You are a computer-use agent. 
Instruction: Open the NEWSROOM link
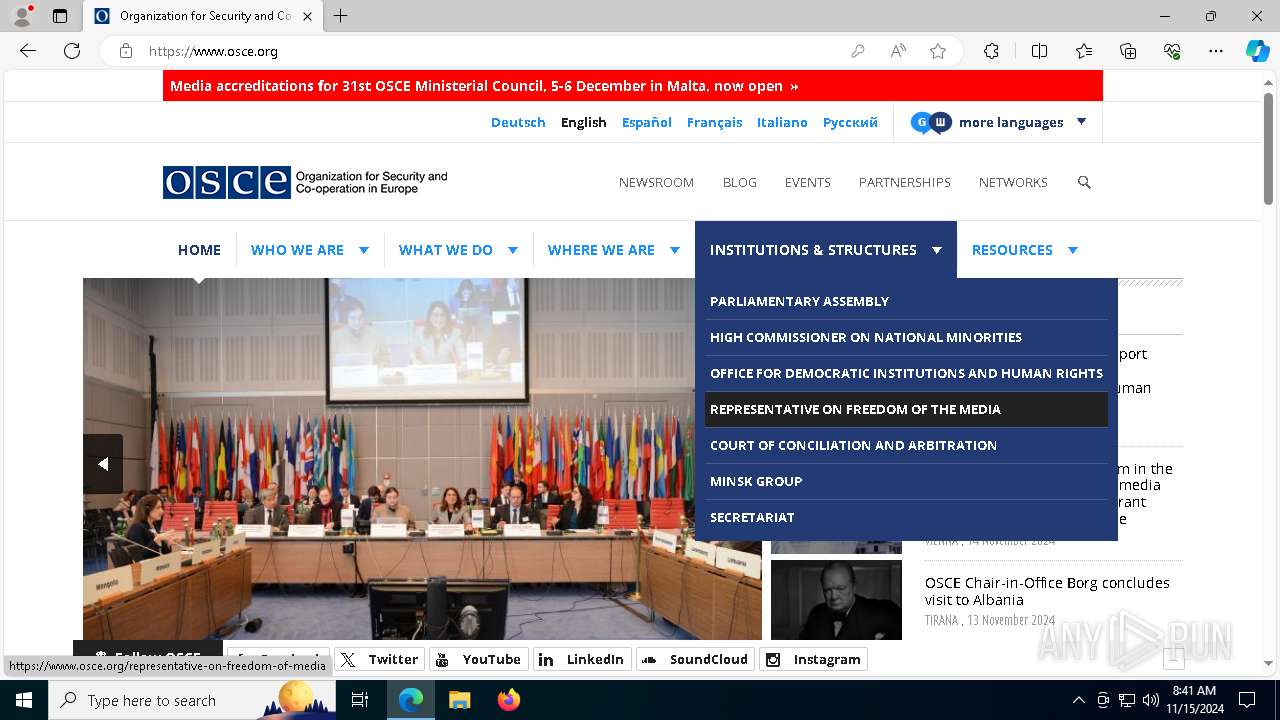656,182
